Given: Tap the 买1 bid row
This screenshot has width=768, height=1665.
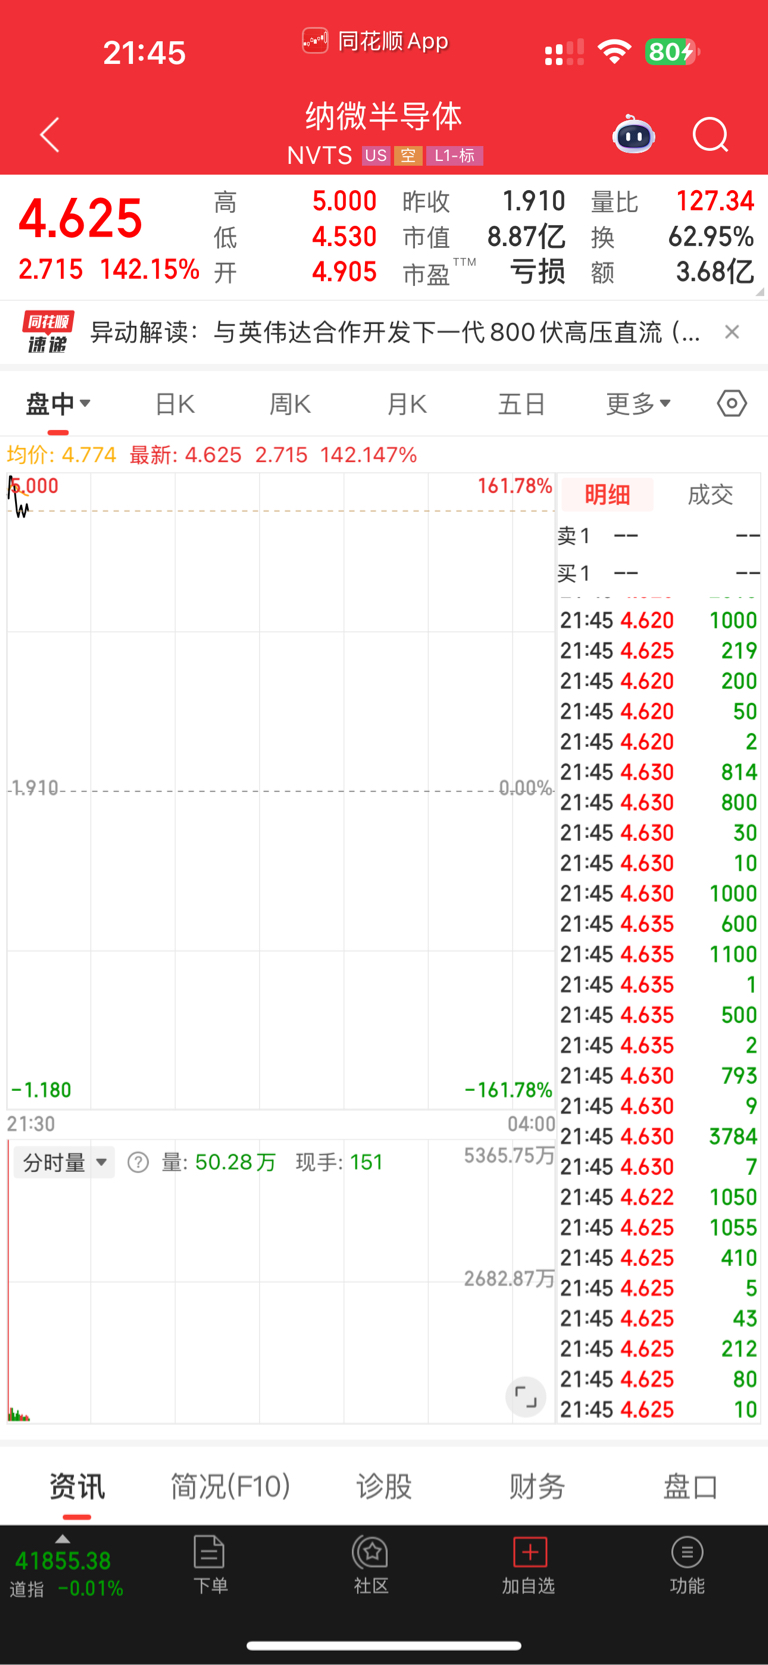Looking at the screenshot, I should 659,574.
